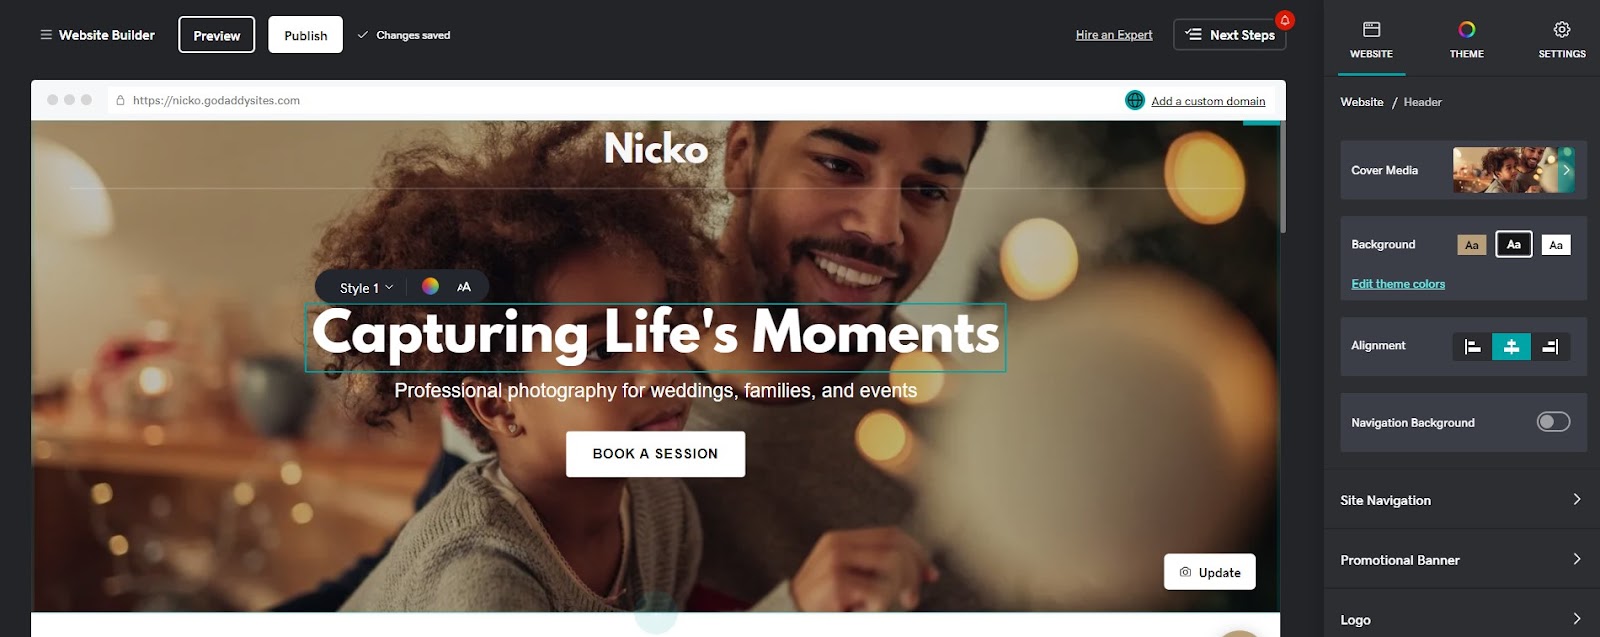Open the Style 1 dropdown
The image size is (1600, 637).
tap(366, 288)
